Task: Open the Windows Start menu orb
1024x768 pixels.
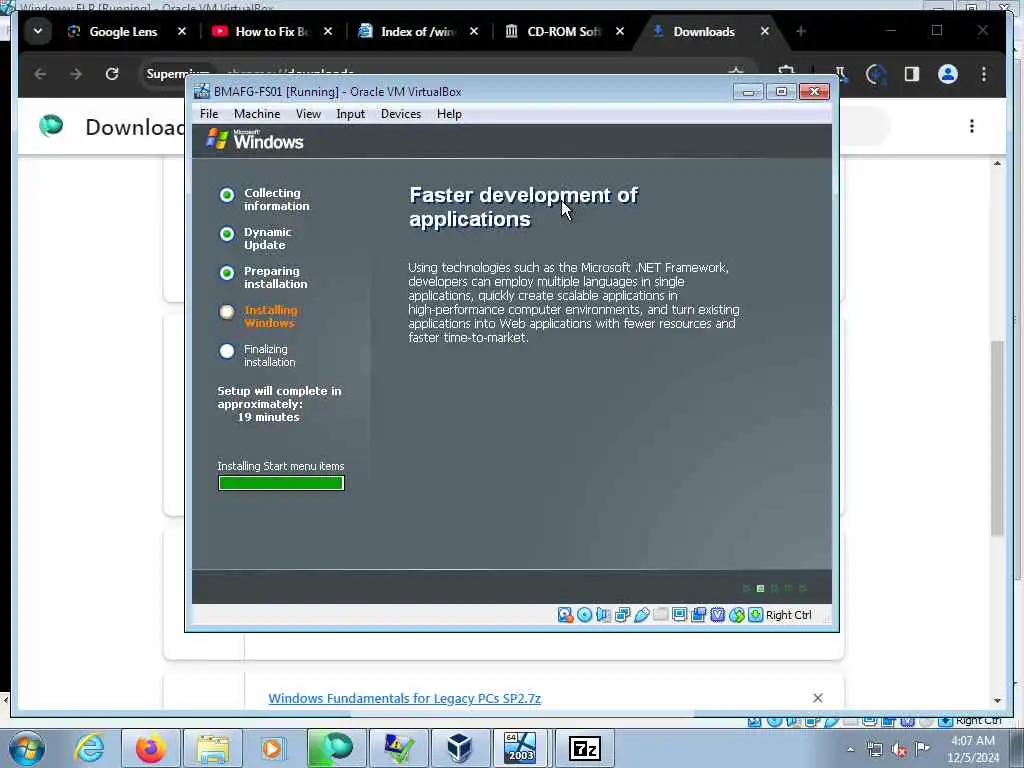Action: pyautogui.click(x=27, y=748)
